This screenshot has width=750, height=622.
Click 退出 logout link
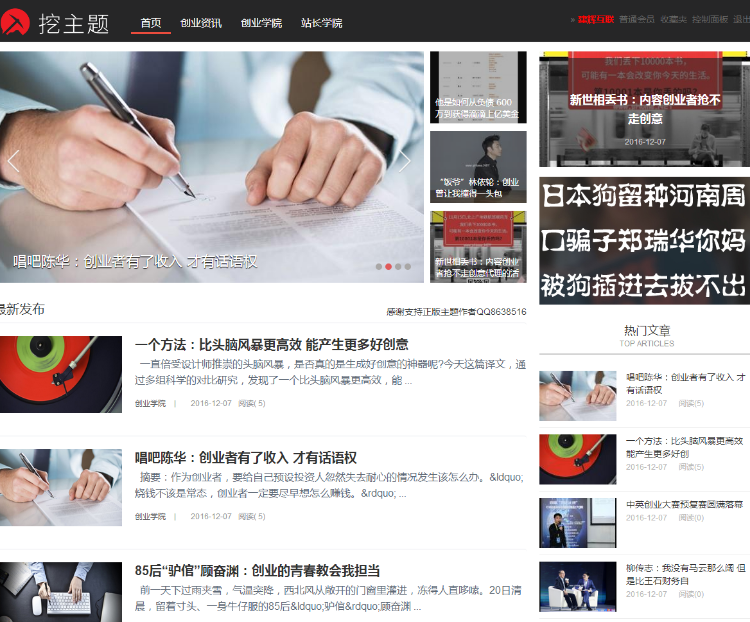tap(741, 19)
